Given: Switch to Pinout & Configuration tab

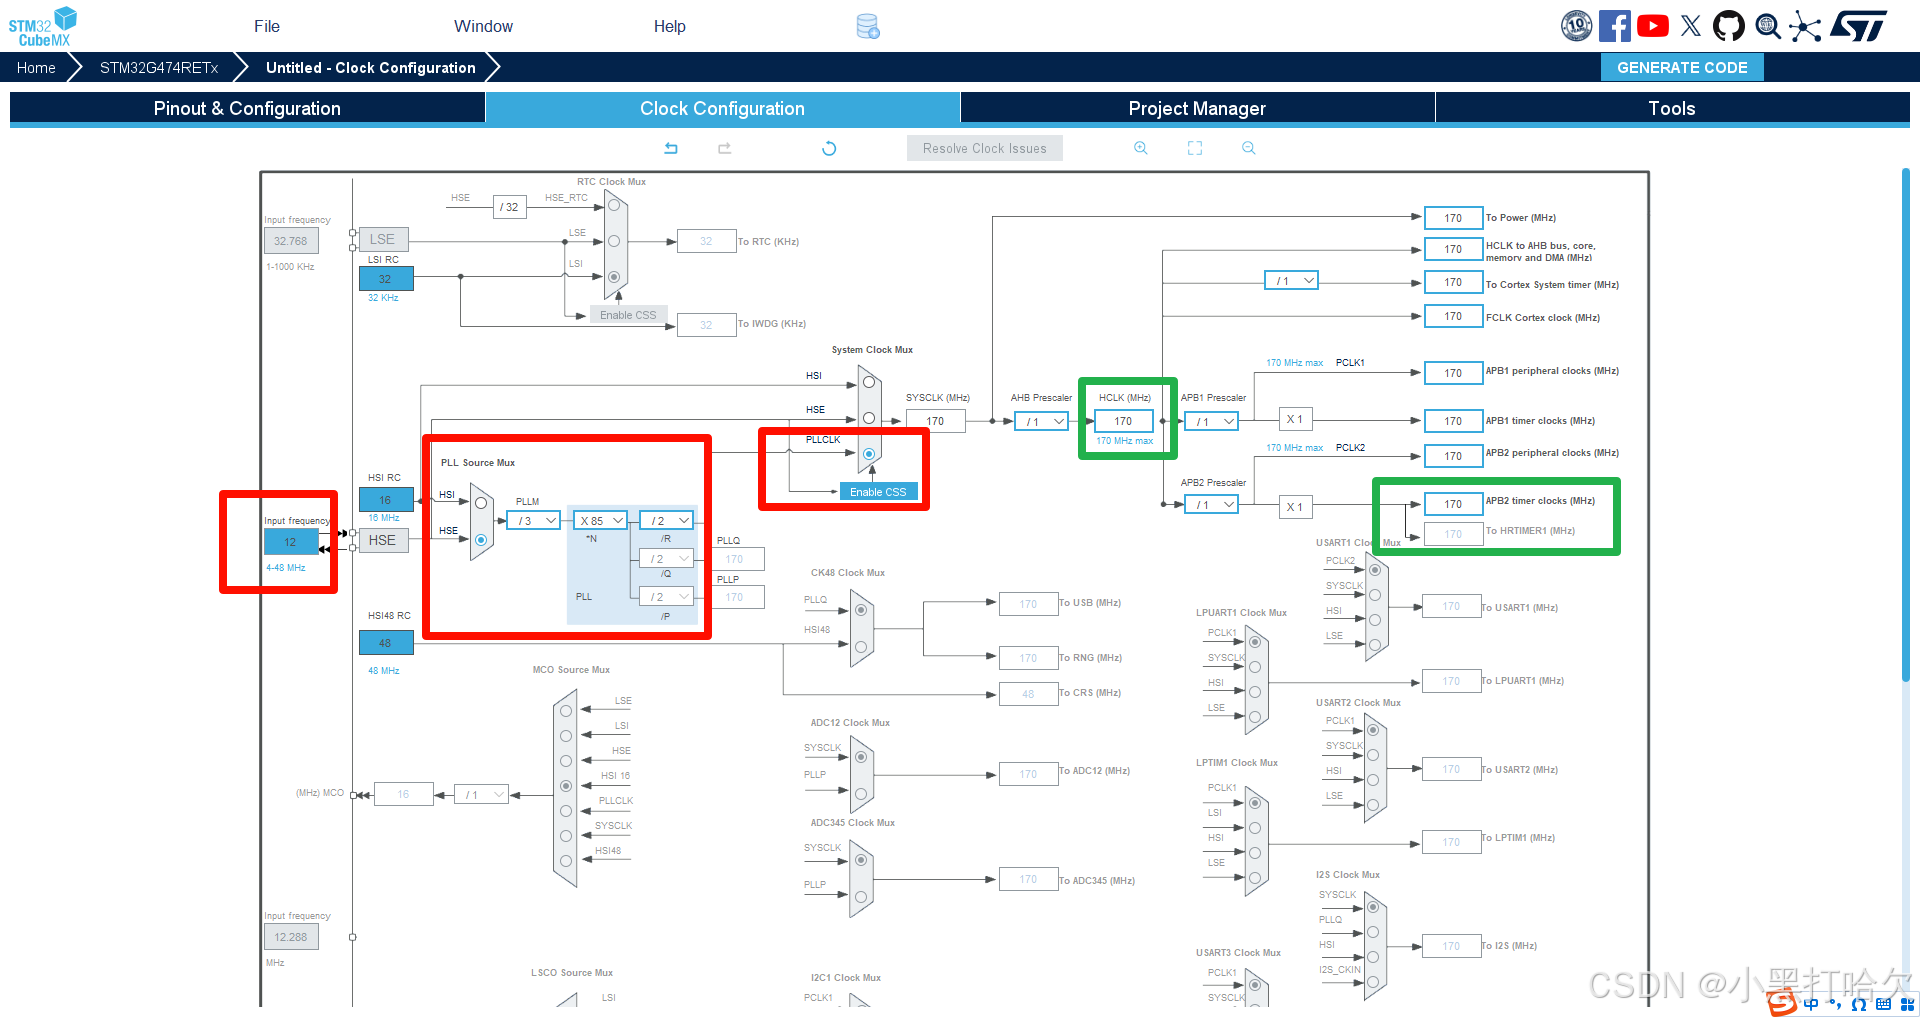Looking at the screenshot, I should click(247, 108).
